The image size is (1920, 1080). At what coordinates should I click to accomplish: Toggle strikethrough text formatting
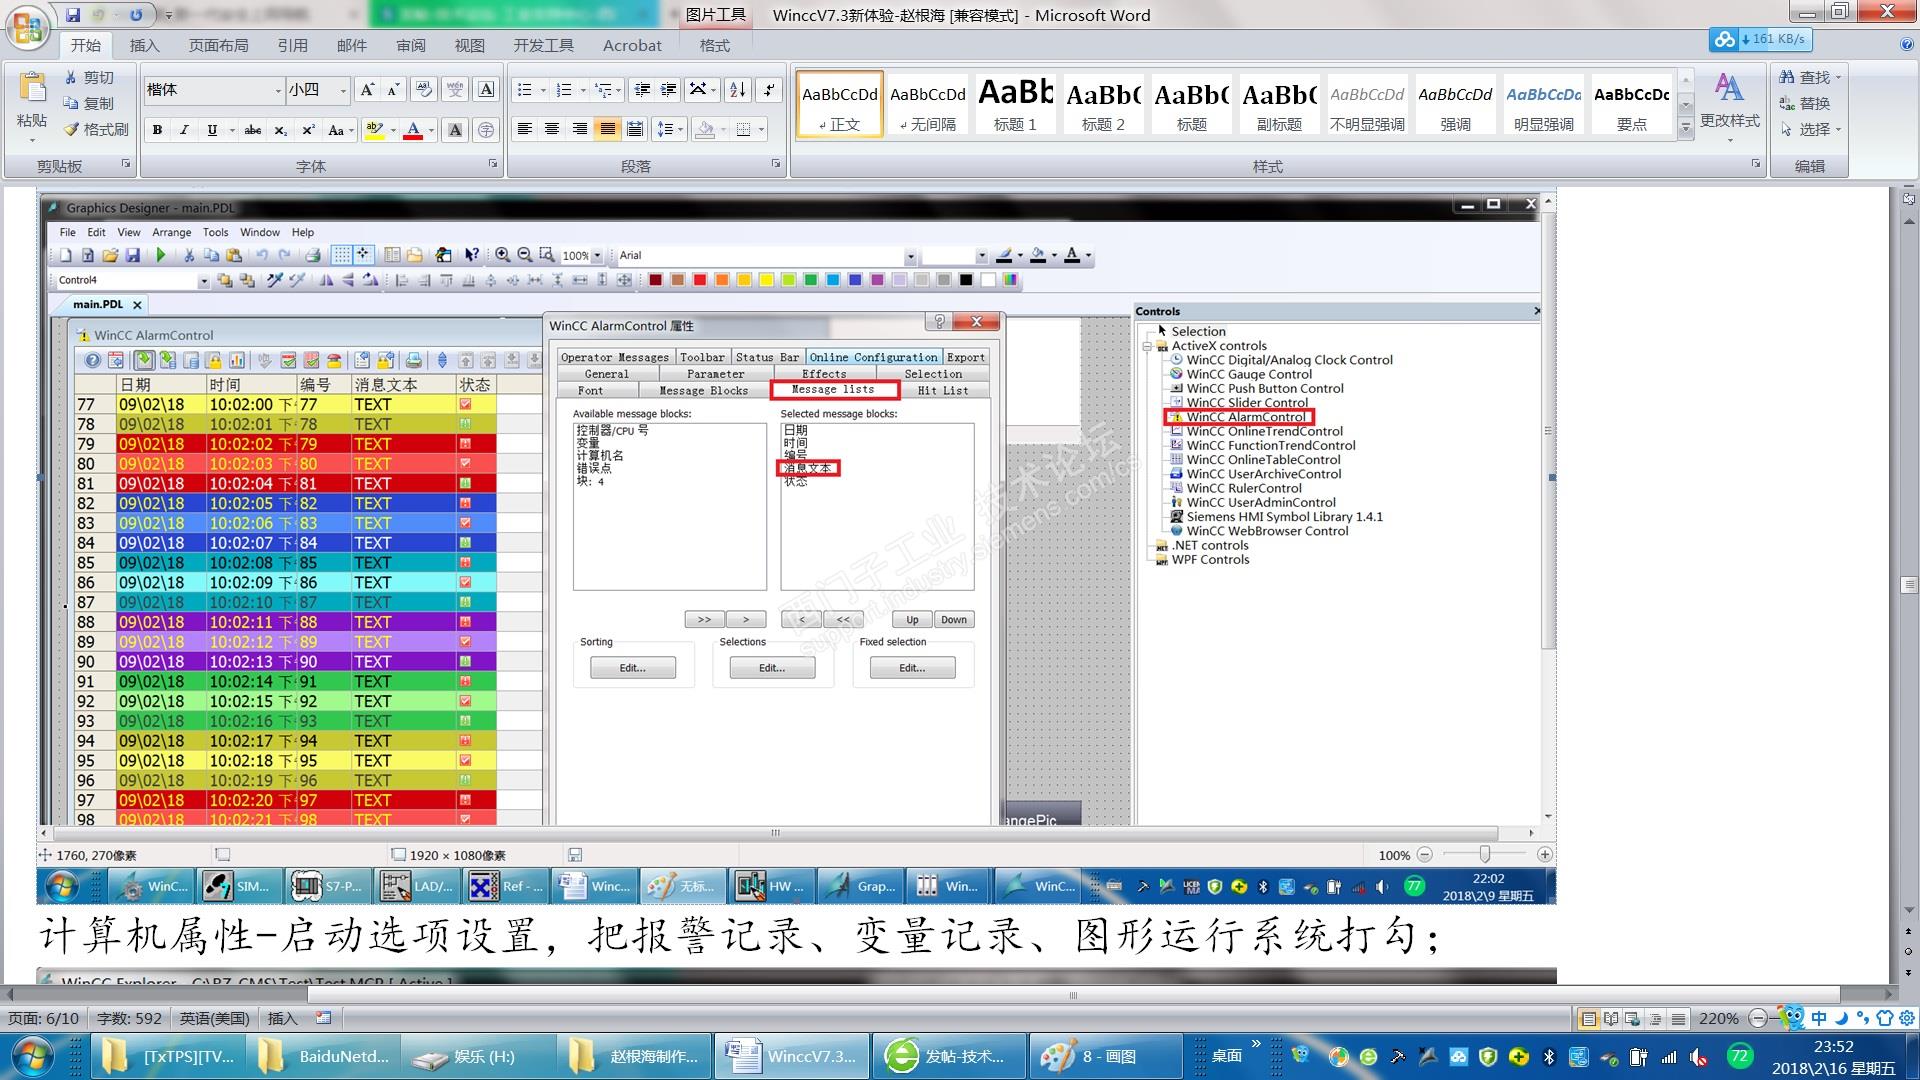(x=253, y=130)
